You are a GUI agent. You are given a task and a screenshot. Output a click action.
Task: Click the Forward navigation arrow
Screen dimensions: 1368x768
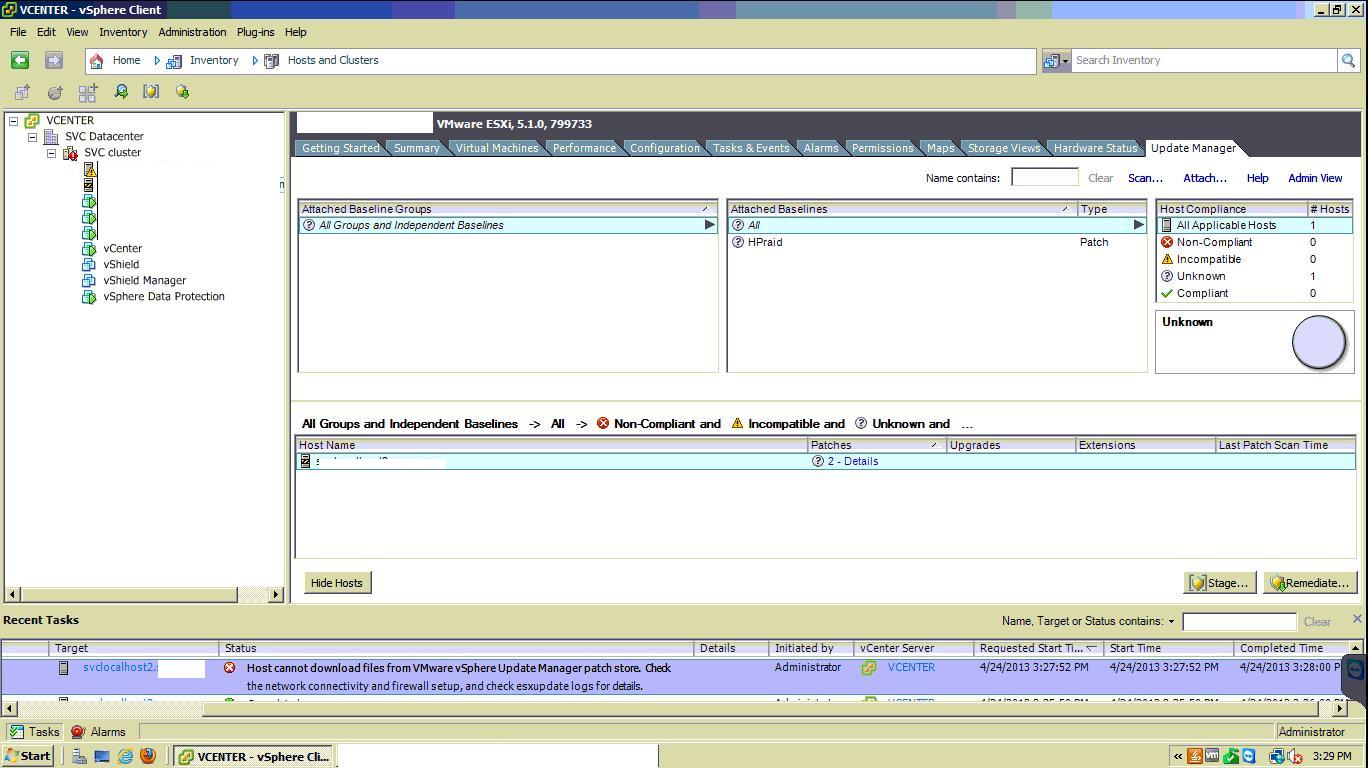pos(53,60)
